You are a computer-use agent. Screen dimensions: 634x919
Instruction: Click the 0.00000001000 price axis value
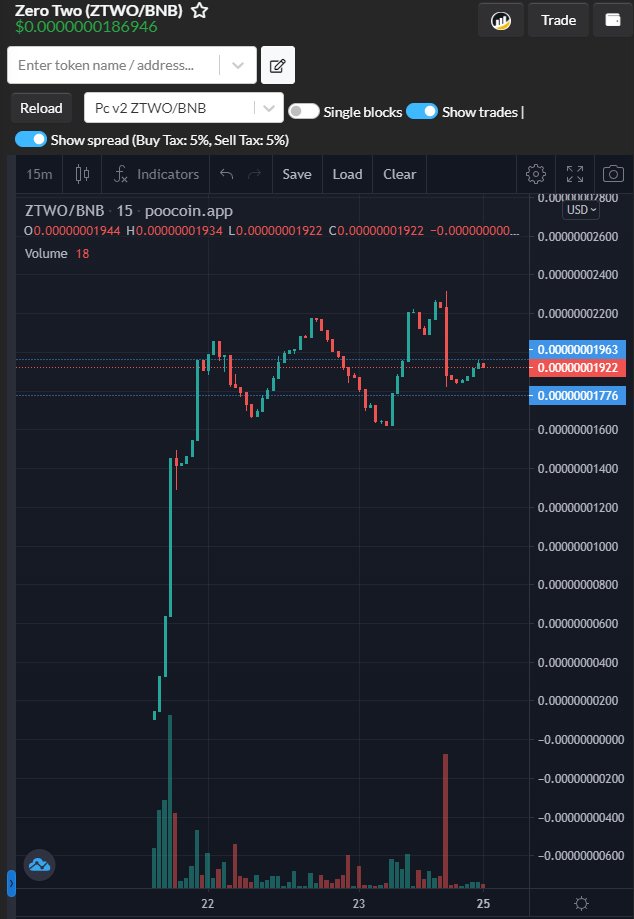pyautogui.click(x=578, y=546)
